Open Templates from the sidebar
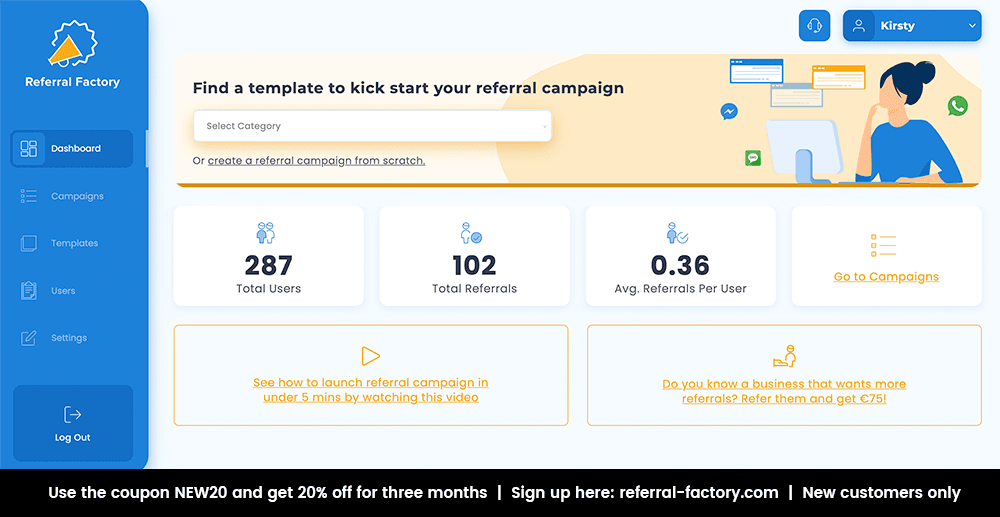The width and height of the screenshot is (1000, 517). pos(74,243)
